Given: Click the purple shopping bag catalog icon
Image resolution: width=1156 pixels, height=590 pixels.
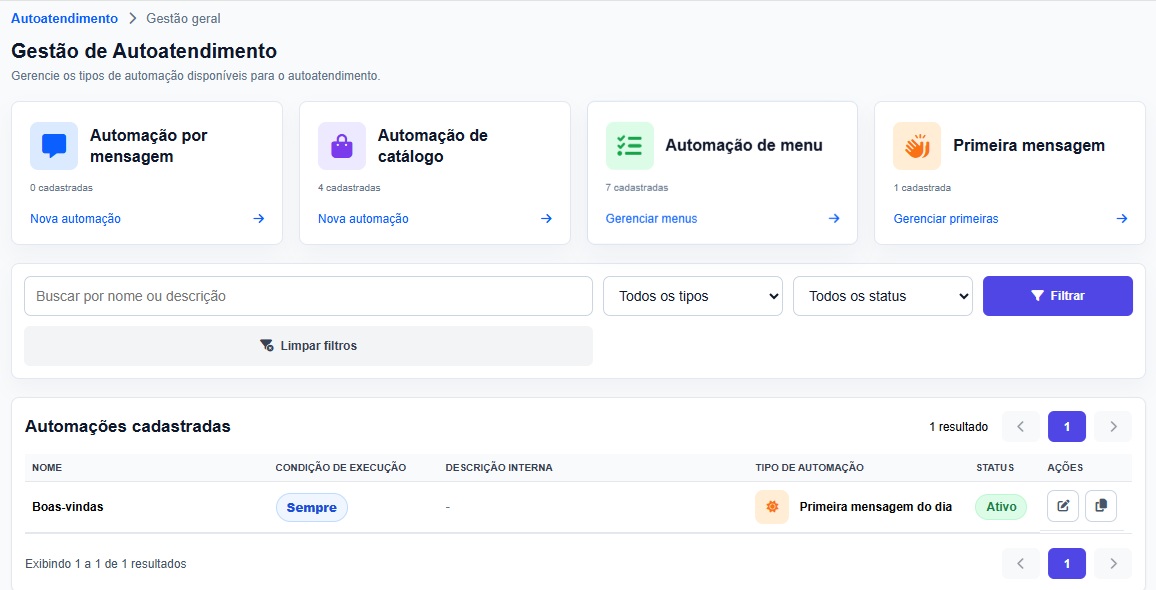Looking at the screenshot, I should 341,146.
